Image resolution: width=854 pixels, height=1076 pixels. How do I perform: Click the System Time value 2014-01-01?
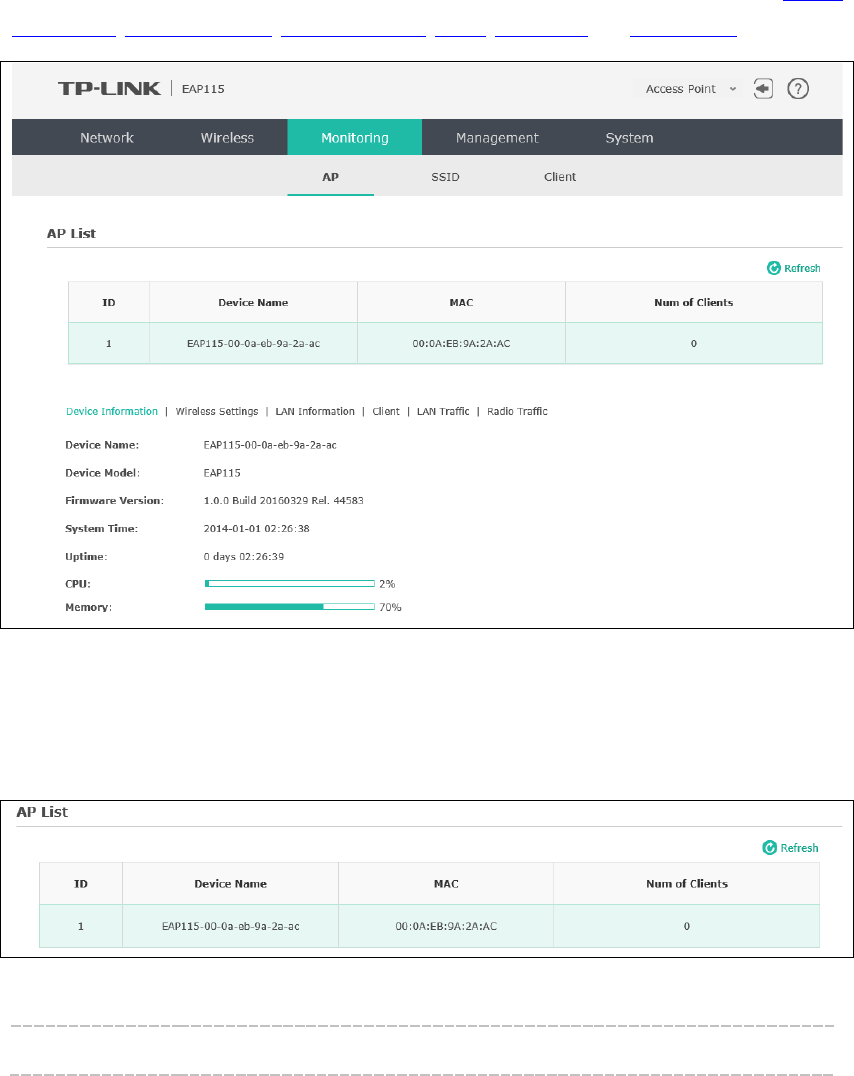[x=257, y=529]
